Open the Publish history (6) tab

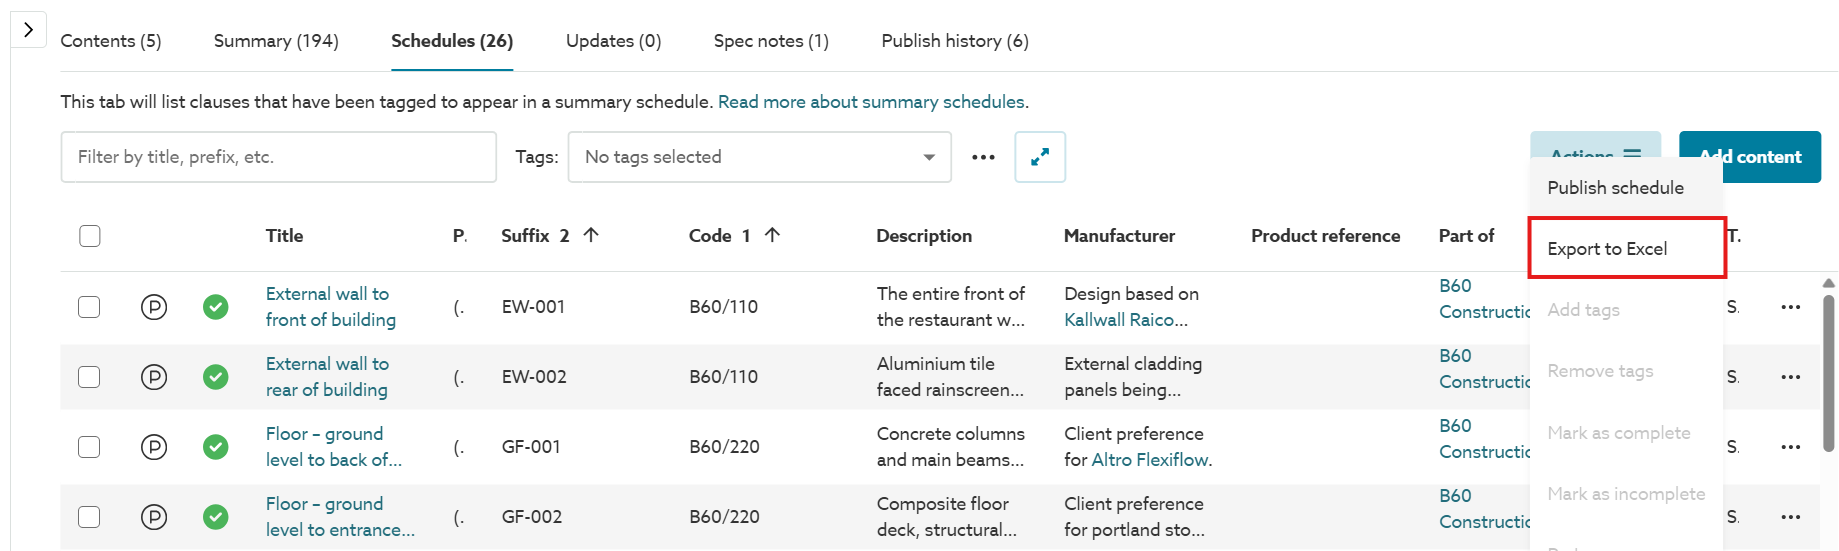[x=954, y=41]
